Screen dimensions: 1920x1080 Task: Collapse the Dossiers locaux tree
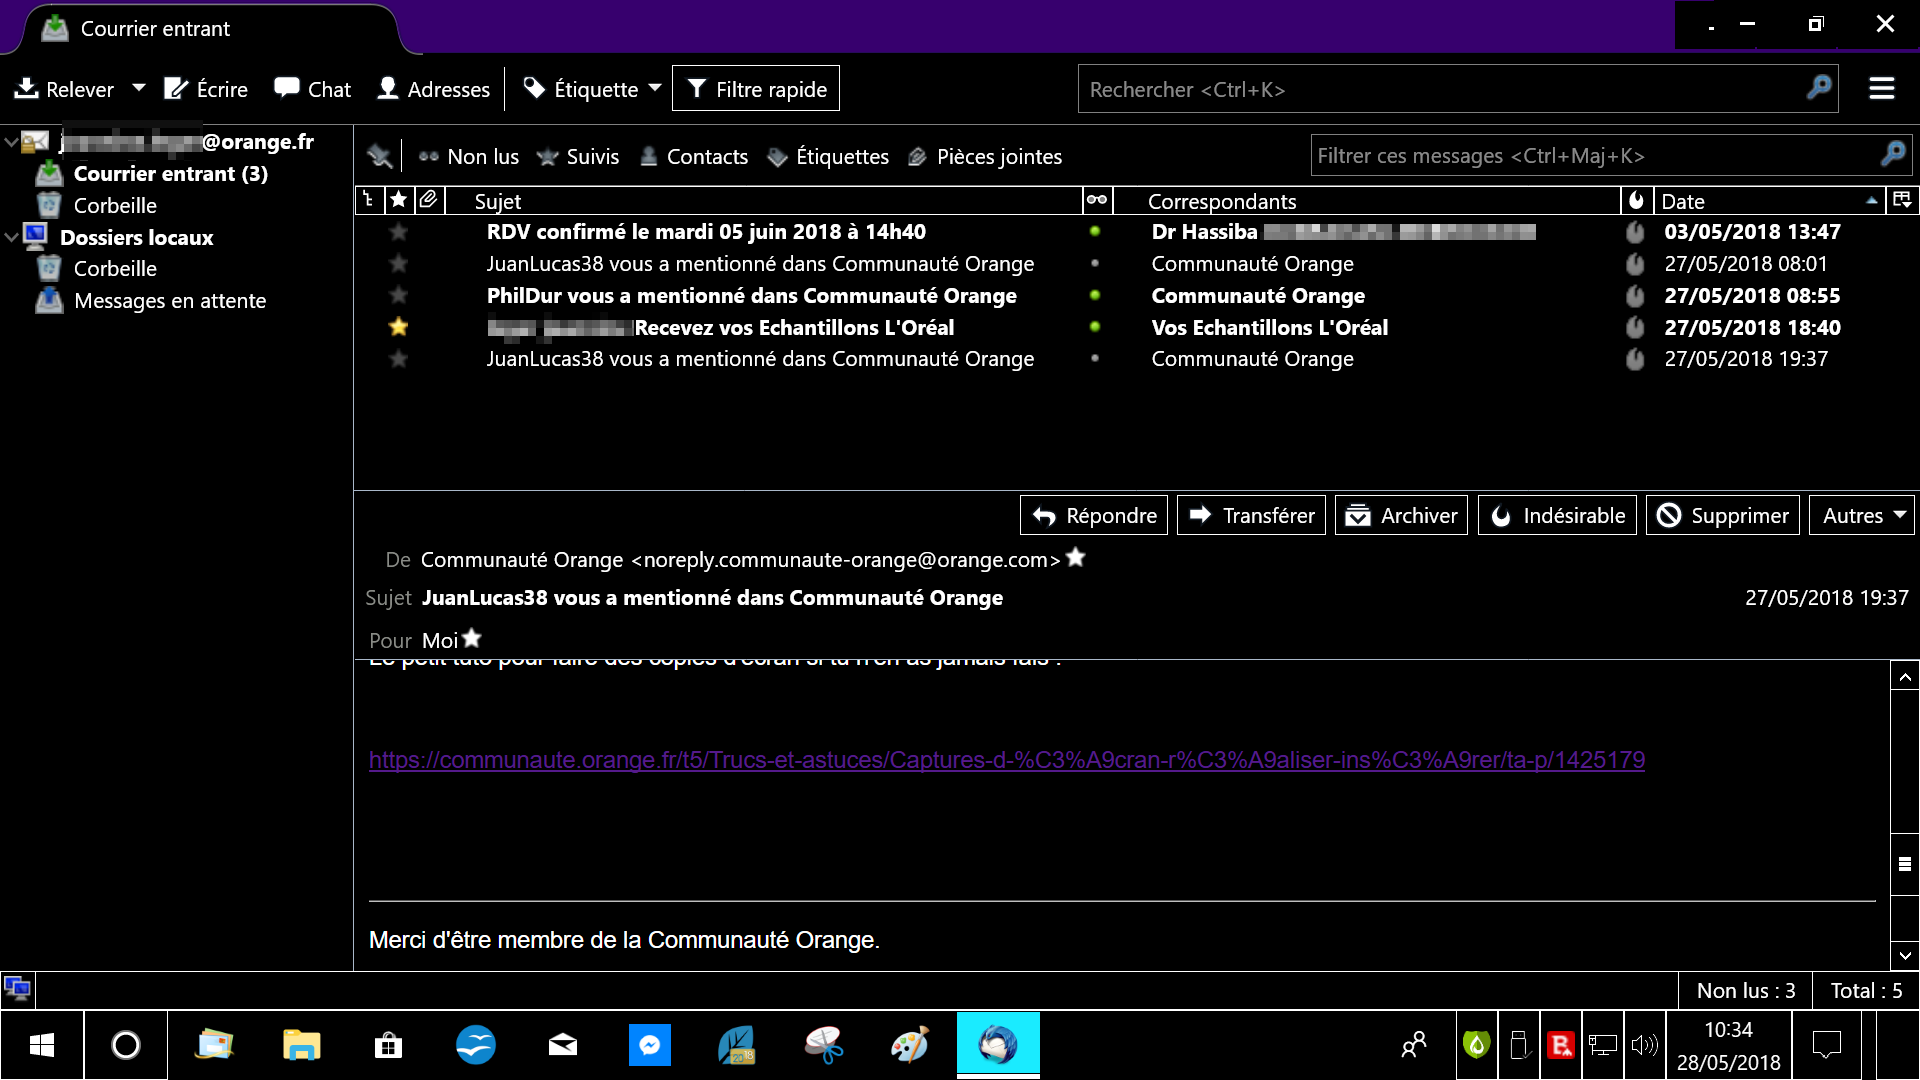tap(11, 237)
